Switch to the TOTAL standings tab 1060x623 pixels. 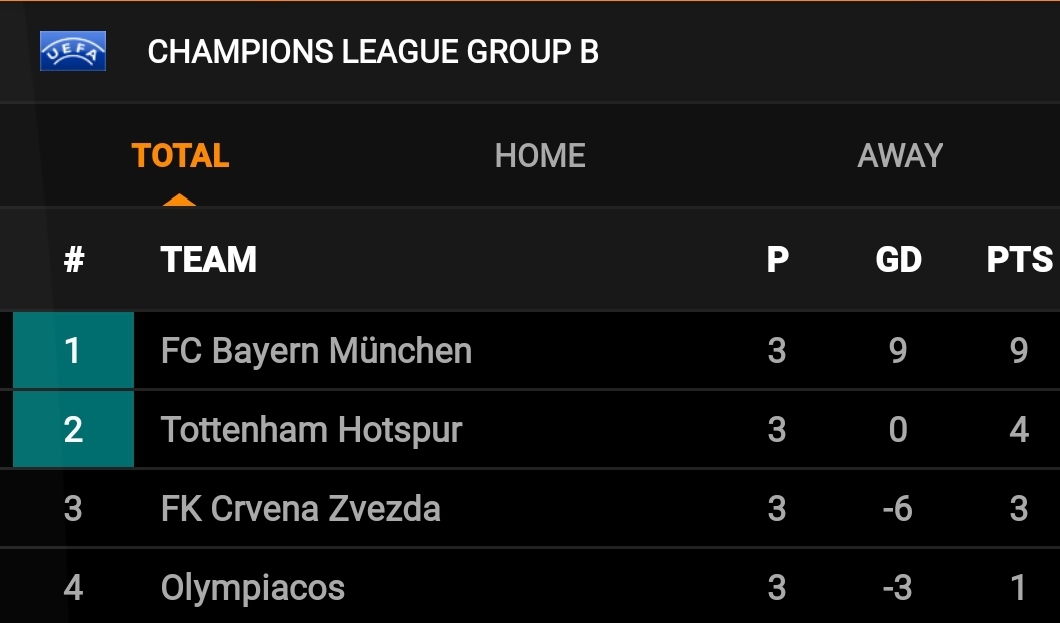180,155
